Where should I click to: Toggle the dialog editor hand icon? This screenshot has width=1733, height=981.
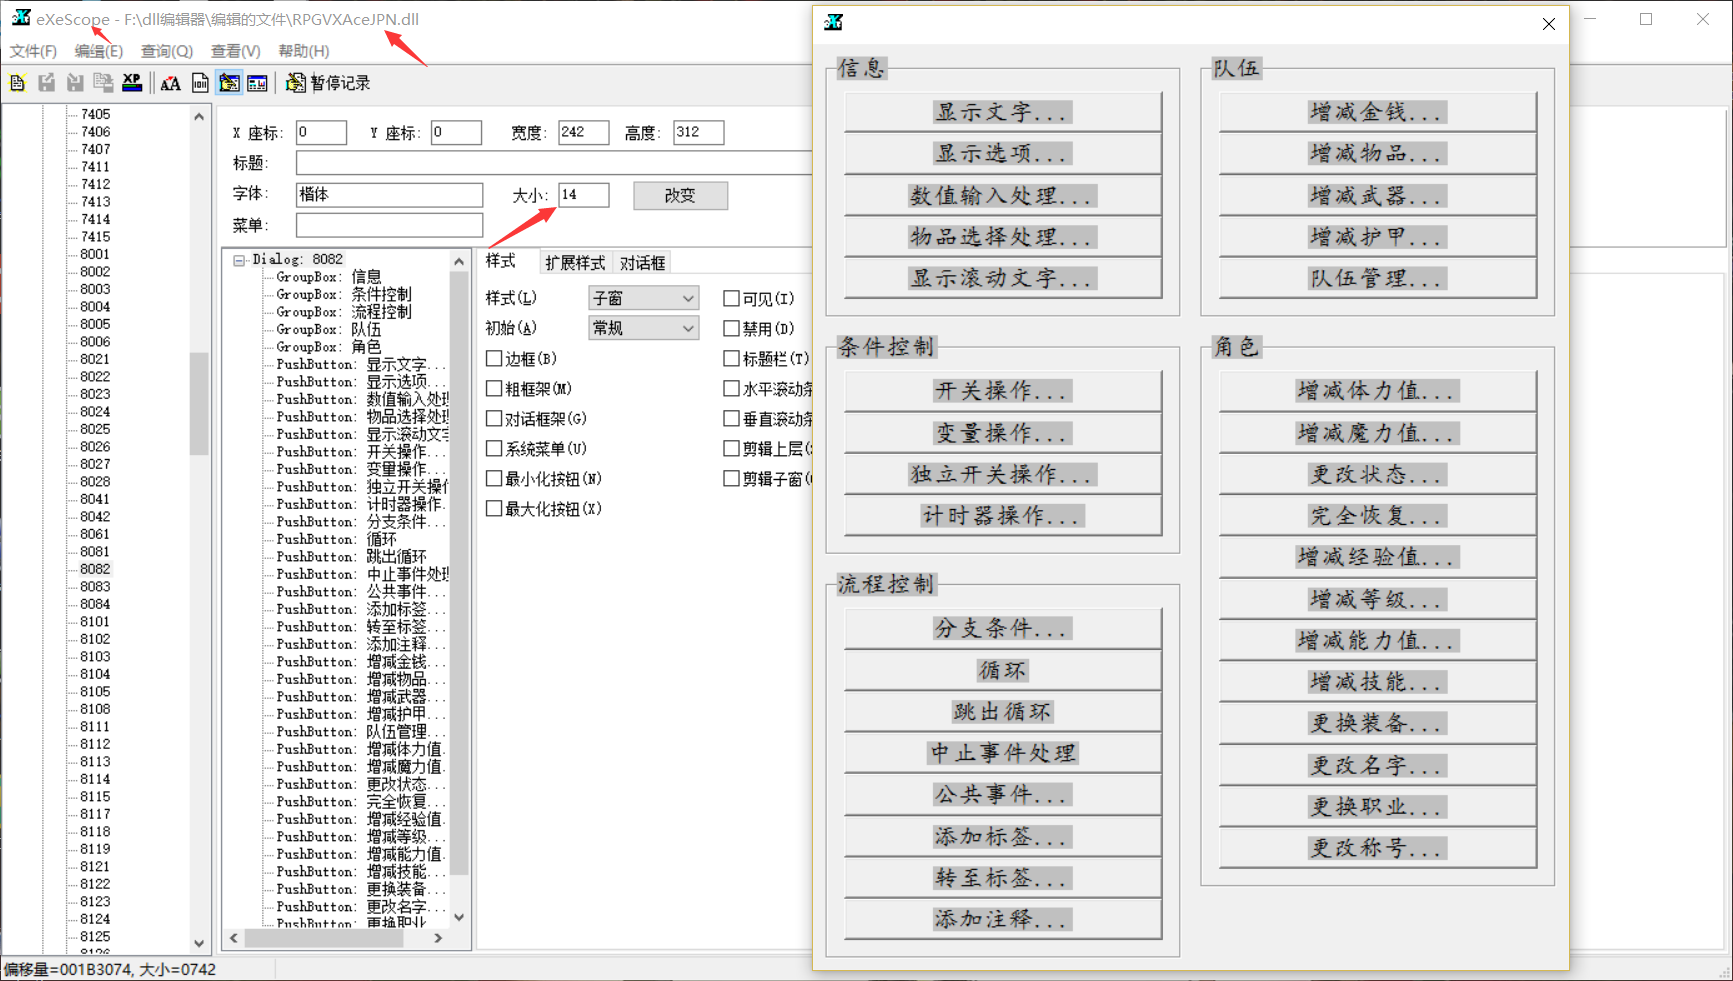[229, 83]
